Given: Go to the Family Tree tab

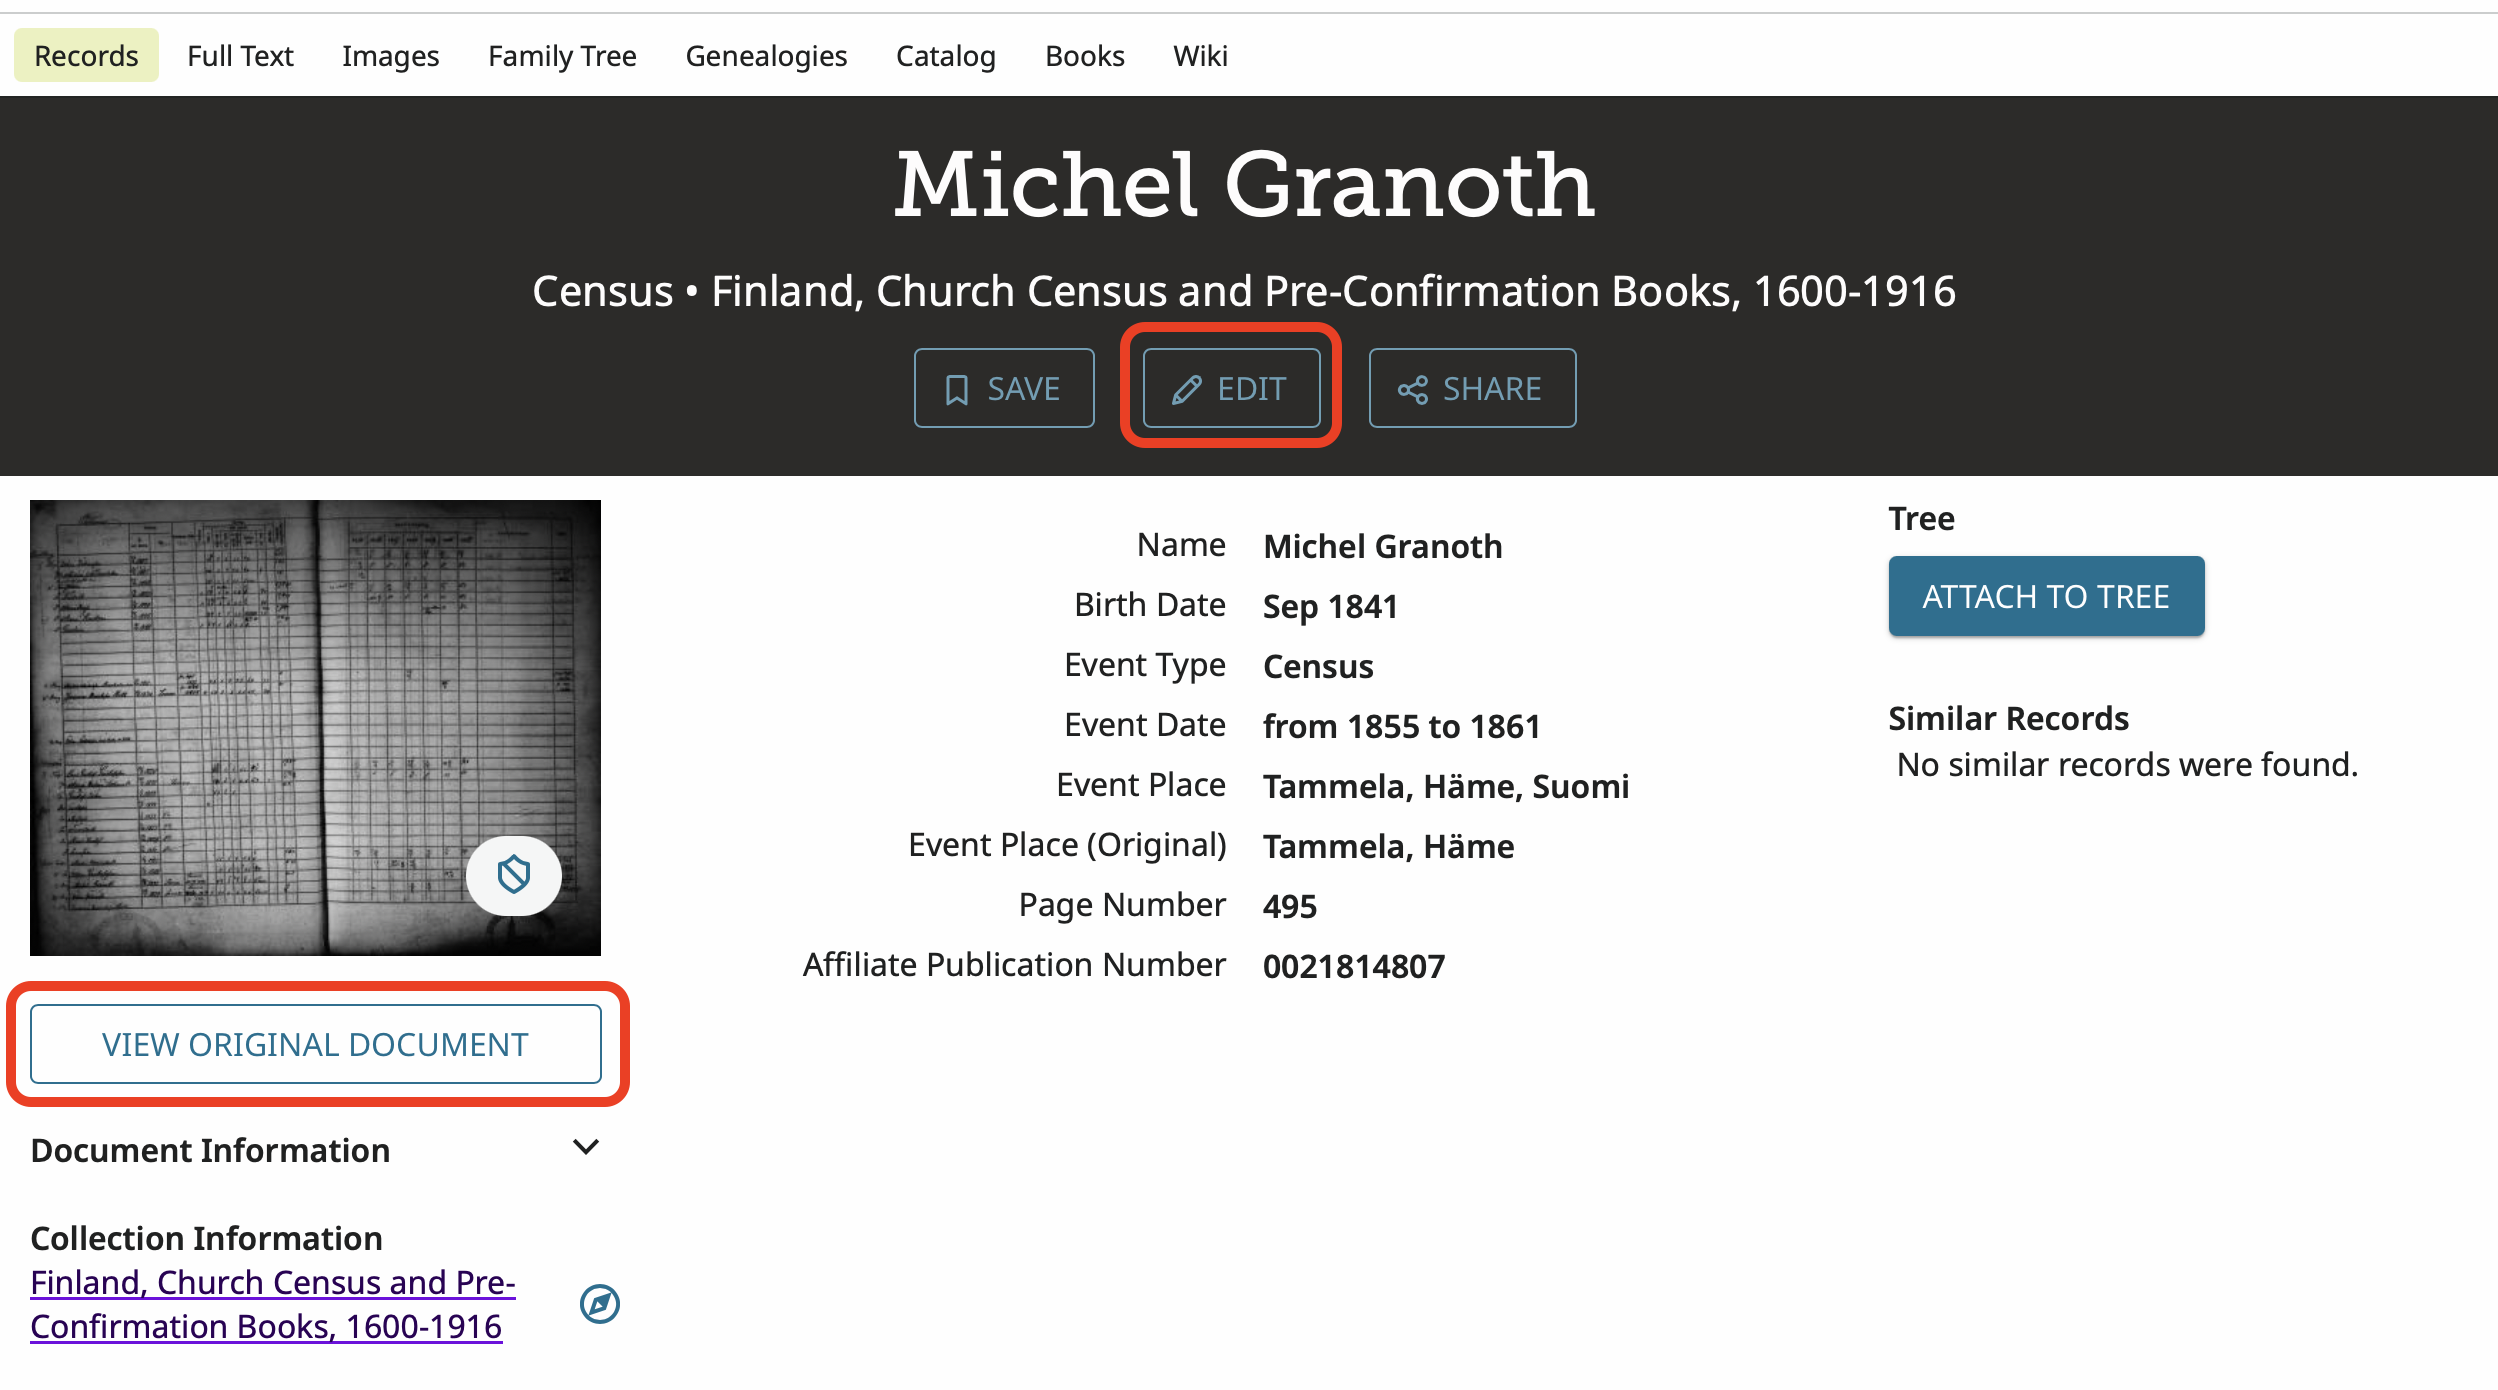Looking at the screenshot, I should click(562, 56).
